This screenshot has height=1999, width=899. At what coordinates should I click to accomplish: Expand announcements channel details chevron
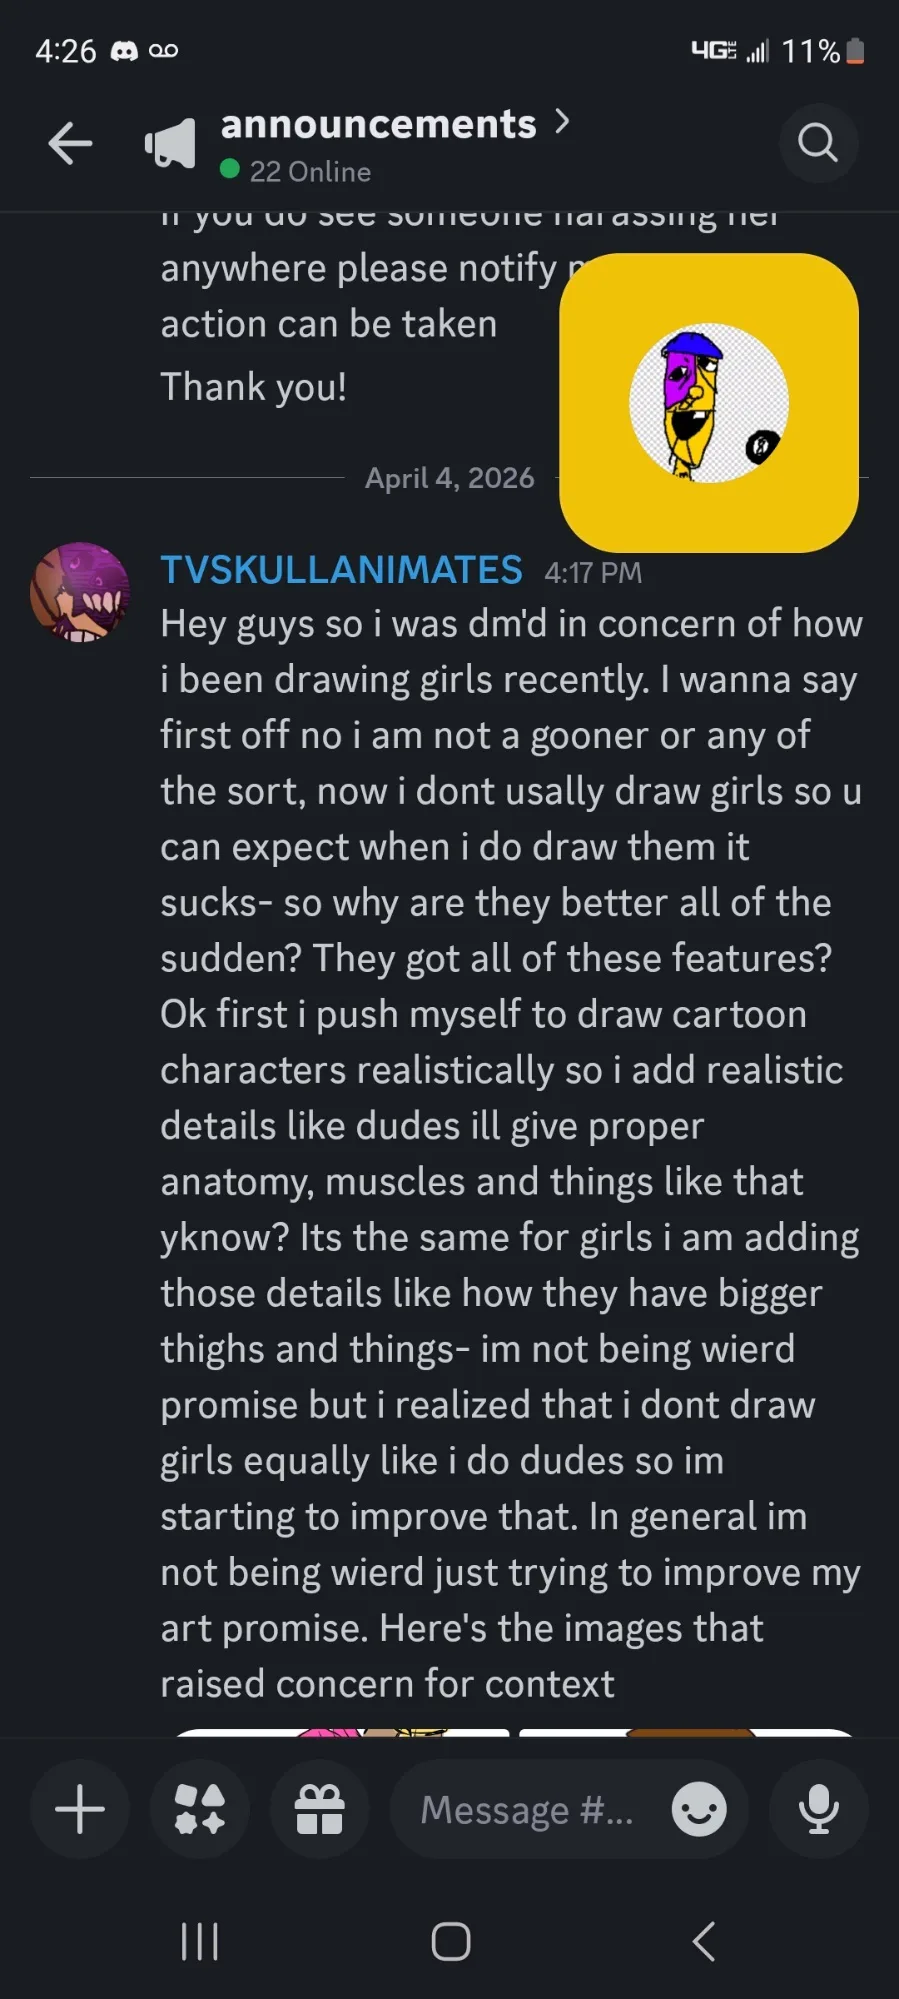pos(562,122)
